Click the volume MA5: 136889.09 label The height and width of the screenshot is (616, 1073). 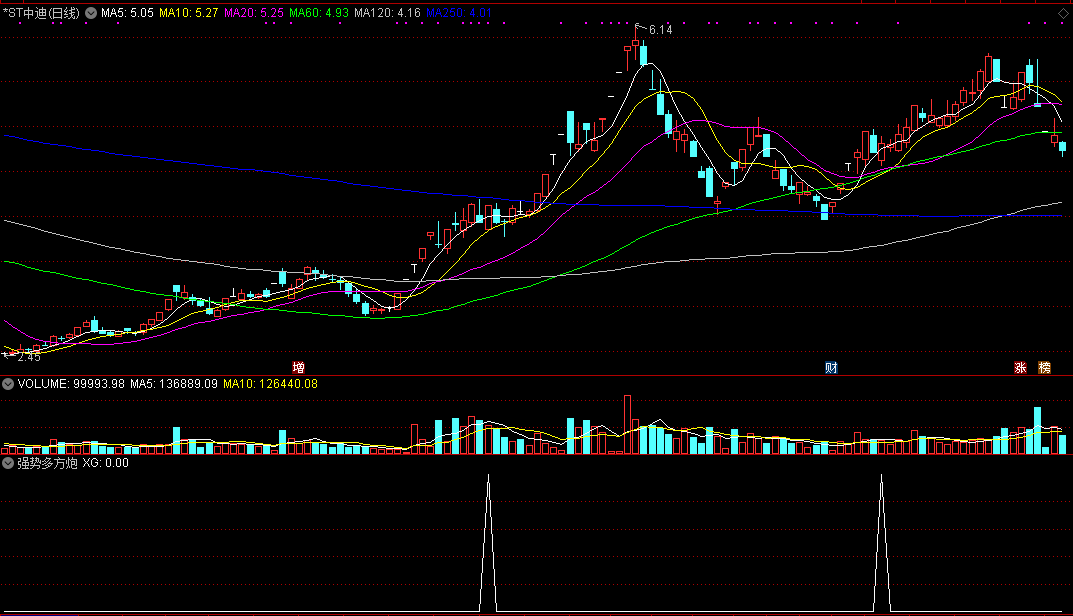pos(174,384)
